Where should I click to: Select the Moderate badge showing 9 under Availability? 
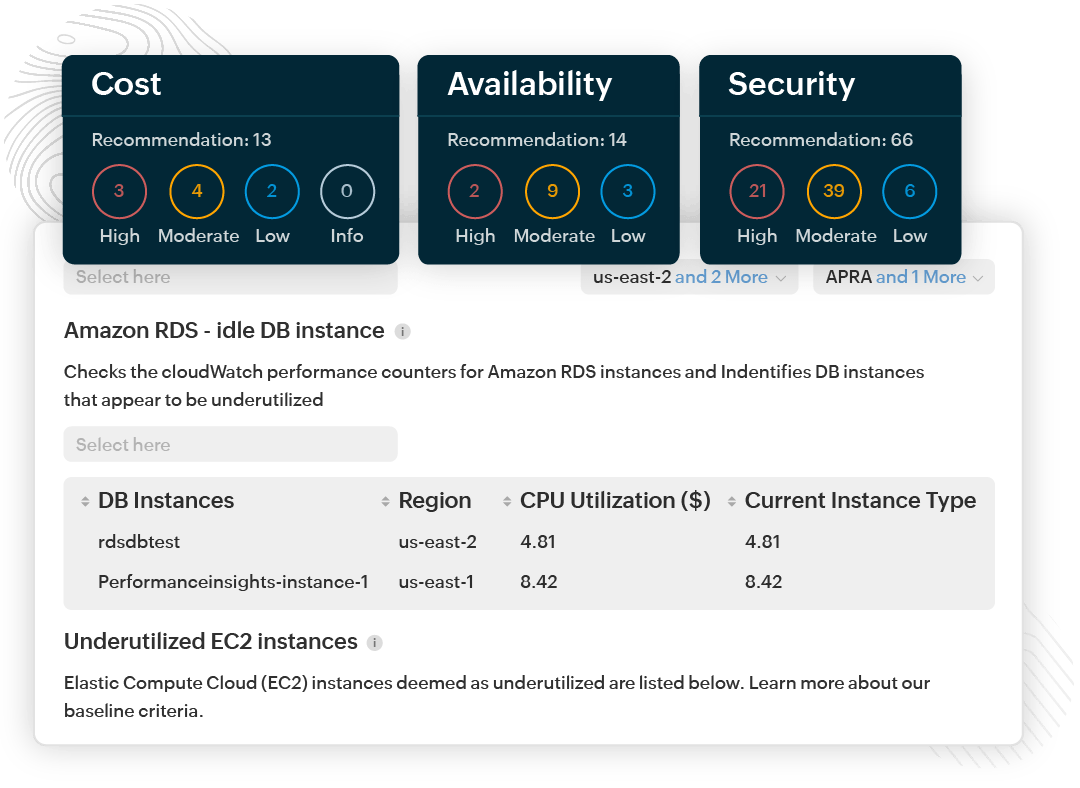[552, 191]
